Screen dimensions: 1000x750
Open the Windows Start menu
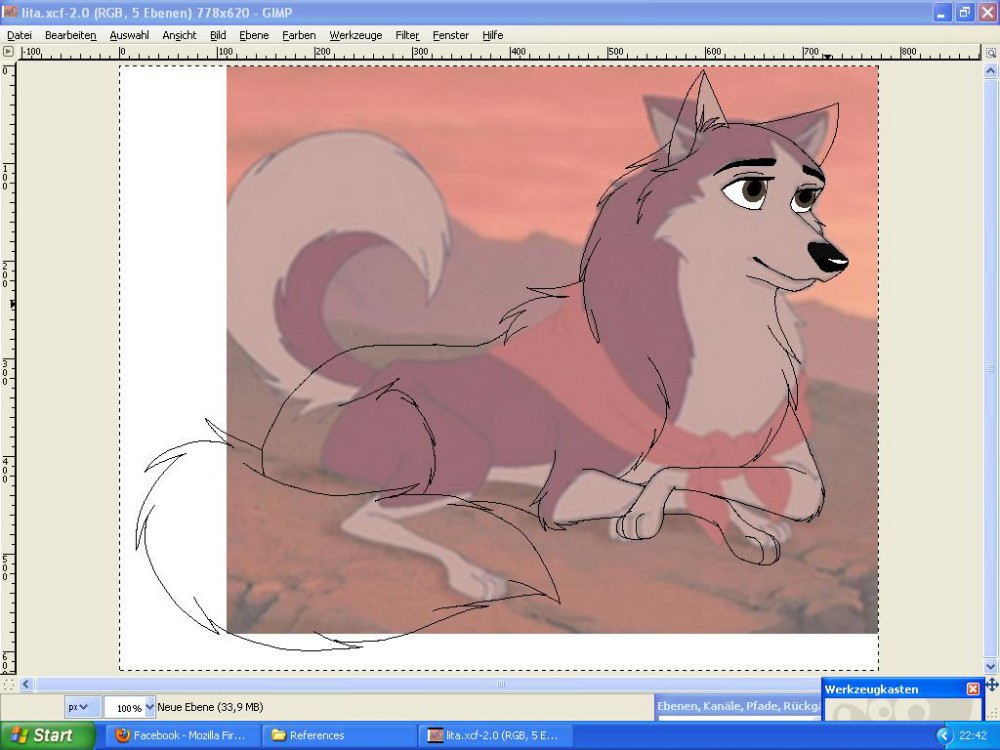46,735
